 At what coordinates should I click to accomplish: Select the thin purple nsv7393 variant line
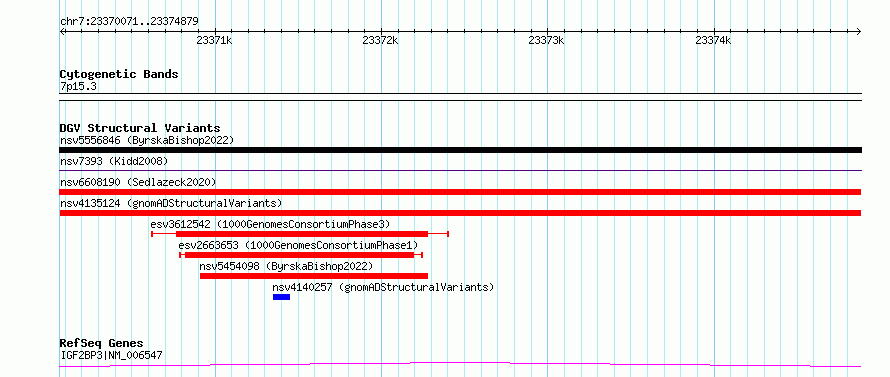click(x=460, y=170)
